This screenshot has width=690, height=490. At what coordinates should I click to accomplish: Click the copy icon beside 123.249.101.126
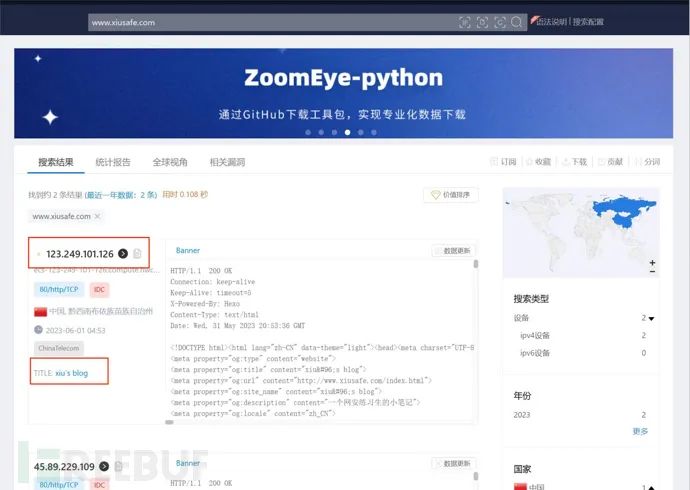click(x=137, y=254)
